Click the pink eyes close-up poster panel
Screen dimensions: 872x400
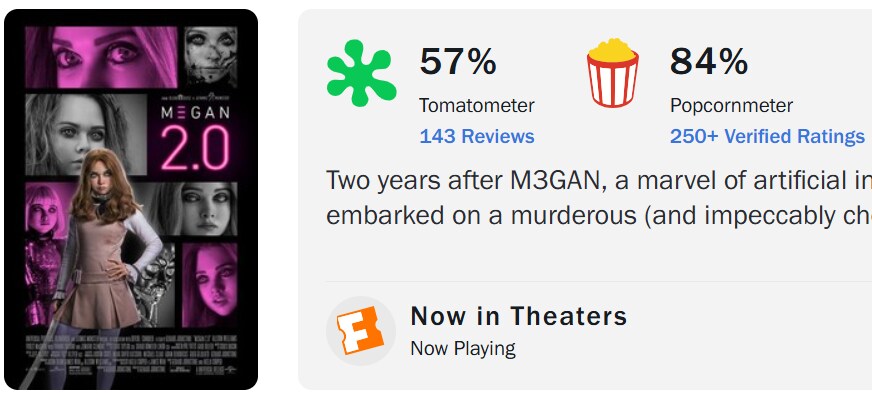(x=101, y=57)
